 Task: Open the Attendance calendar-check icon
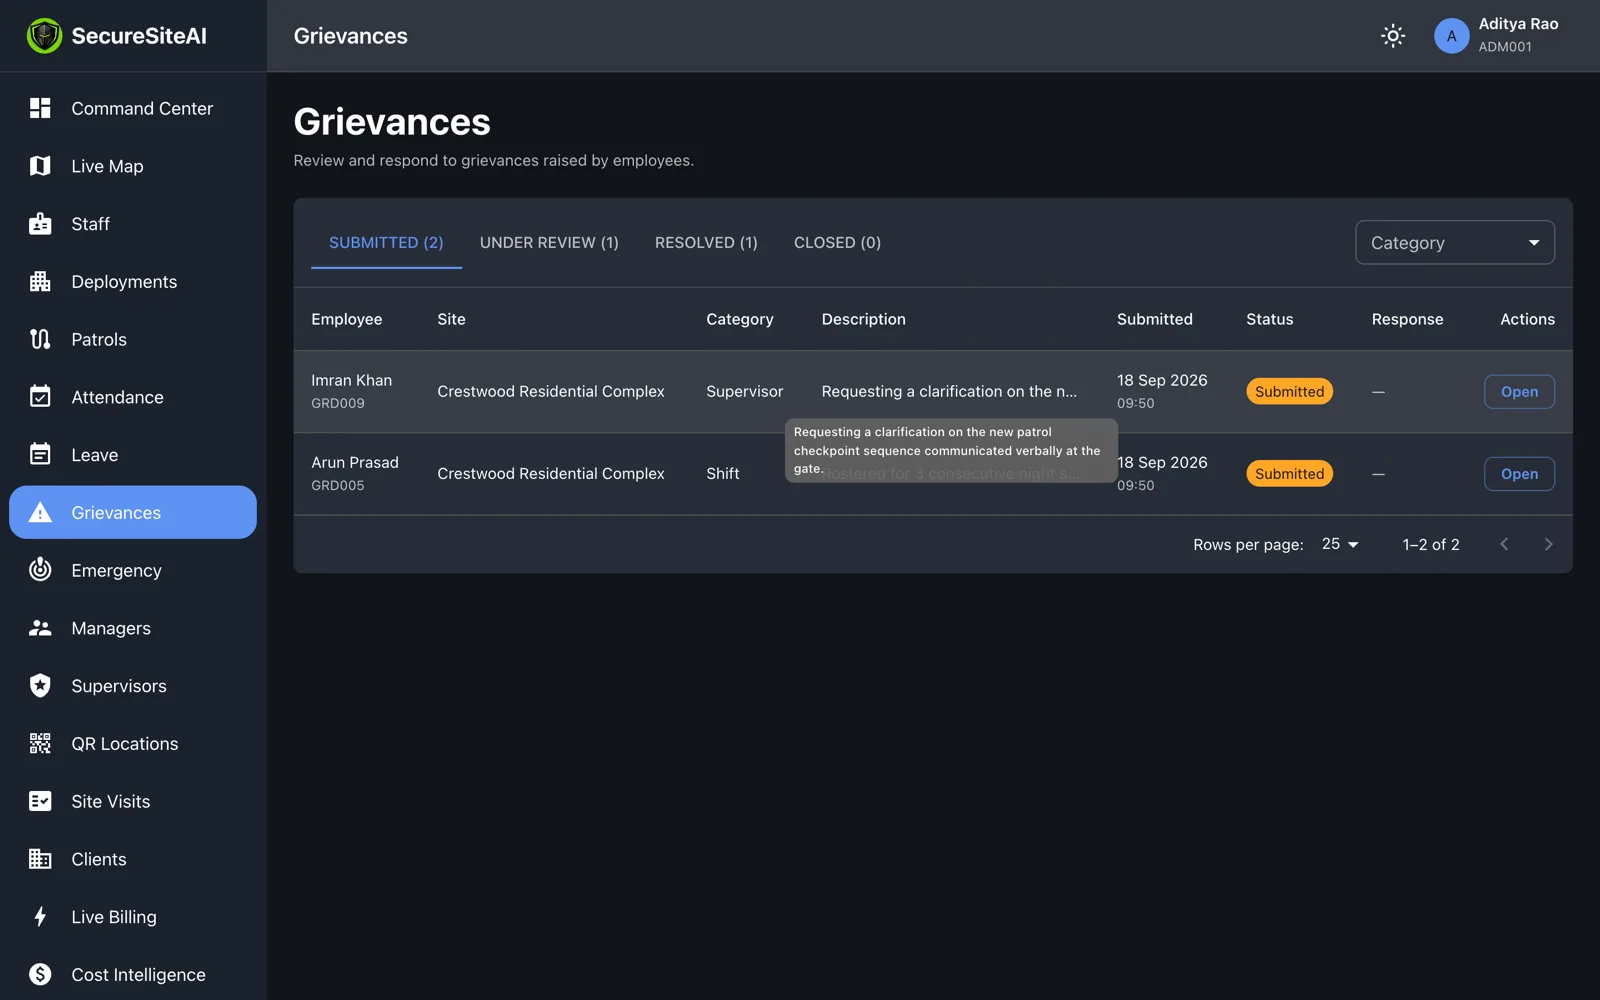40,397
